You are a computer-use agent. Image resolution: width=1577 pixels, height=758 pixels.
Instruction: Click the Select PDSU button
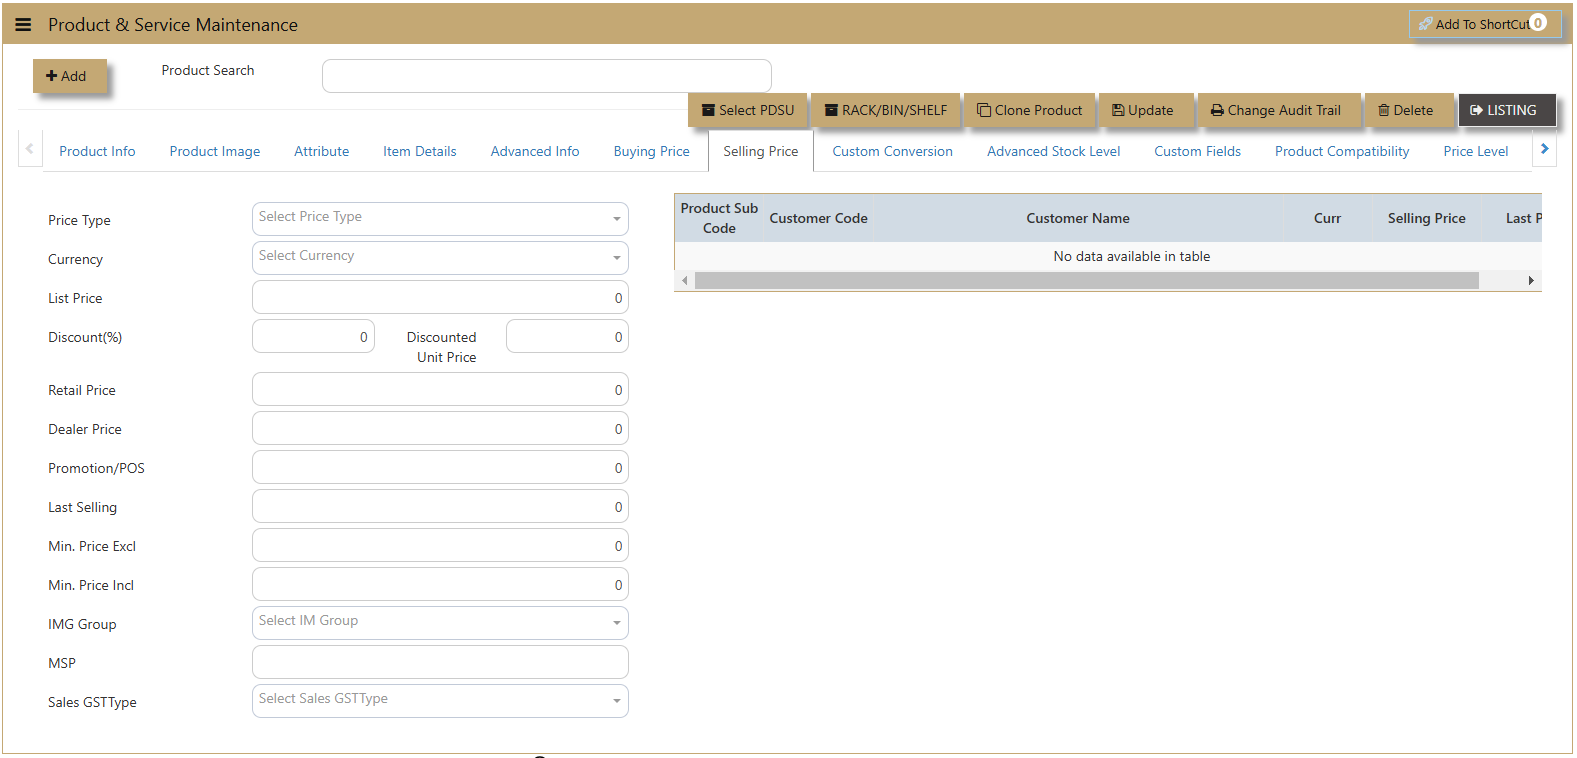pyautogui.click(x=748, y=110)
